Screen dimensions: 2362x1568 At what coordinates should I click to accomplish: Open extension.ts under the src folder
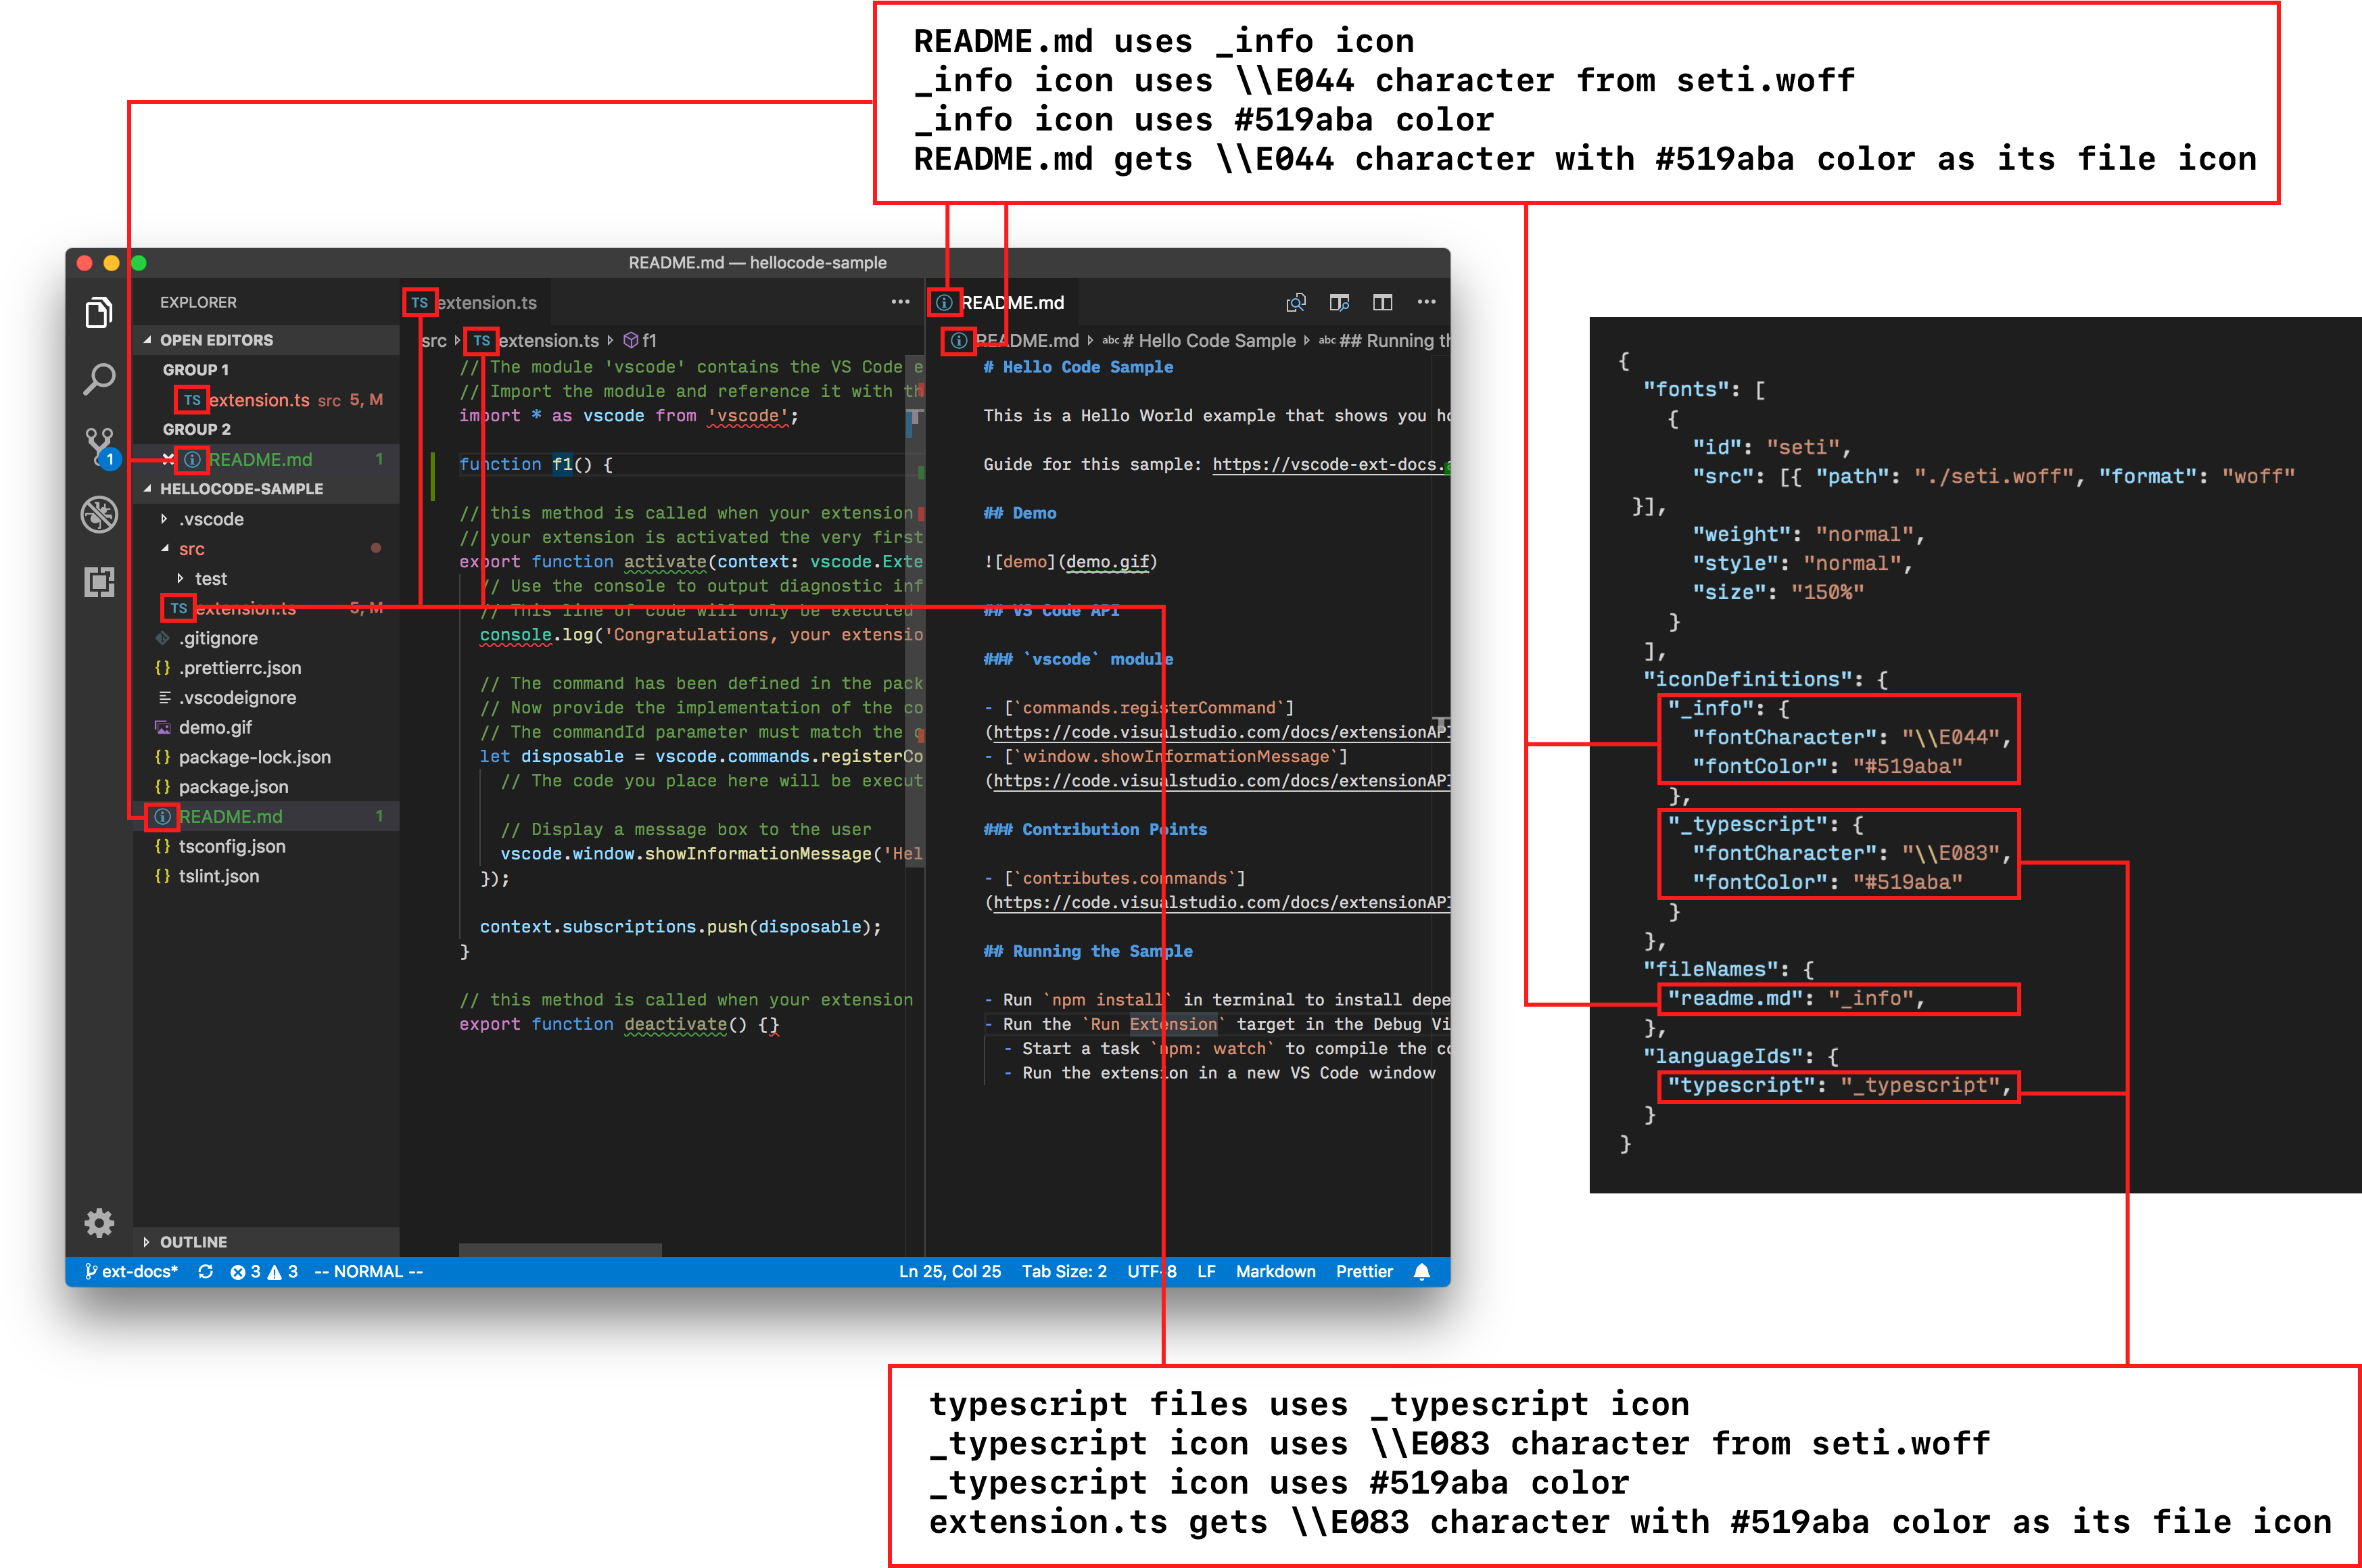click(x=266, y=608)
